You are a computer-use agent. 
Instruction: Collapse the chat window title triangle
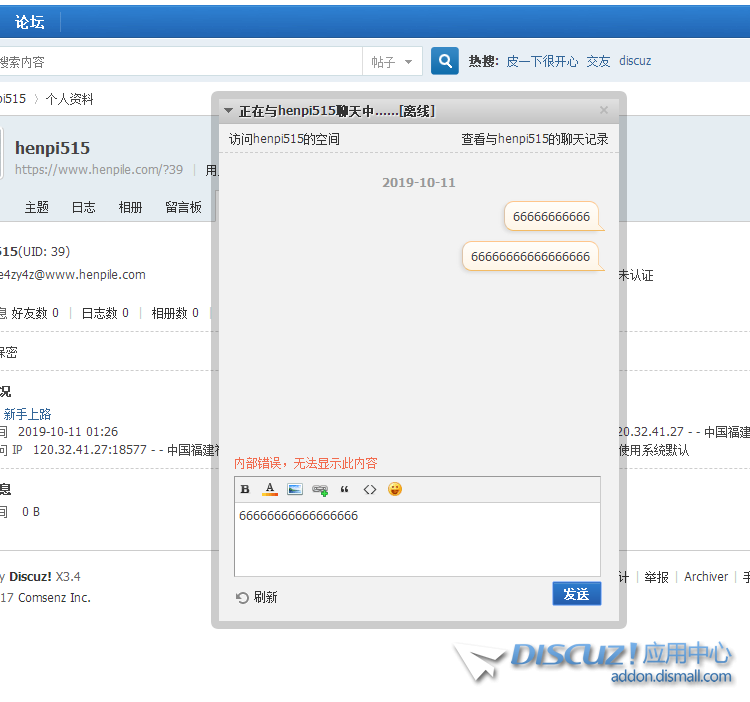tap(229, 111)
